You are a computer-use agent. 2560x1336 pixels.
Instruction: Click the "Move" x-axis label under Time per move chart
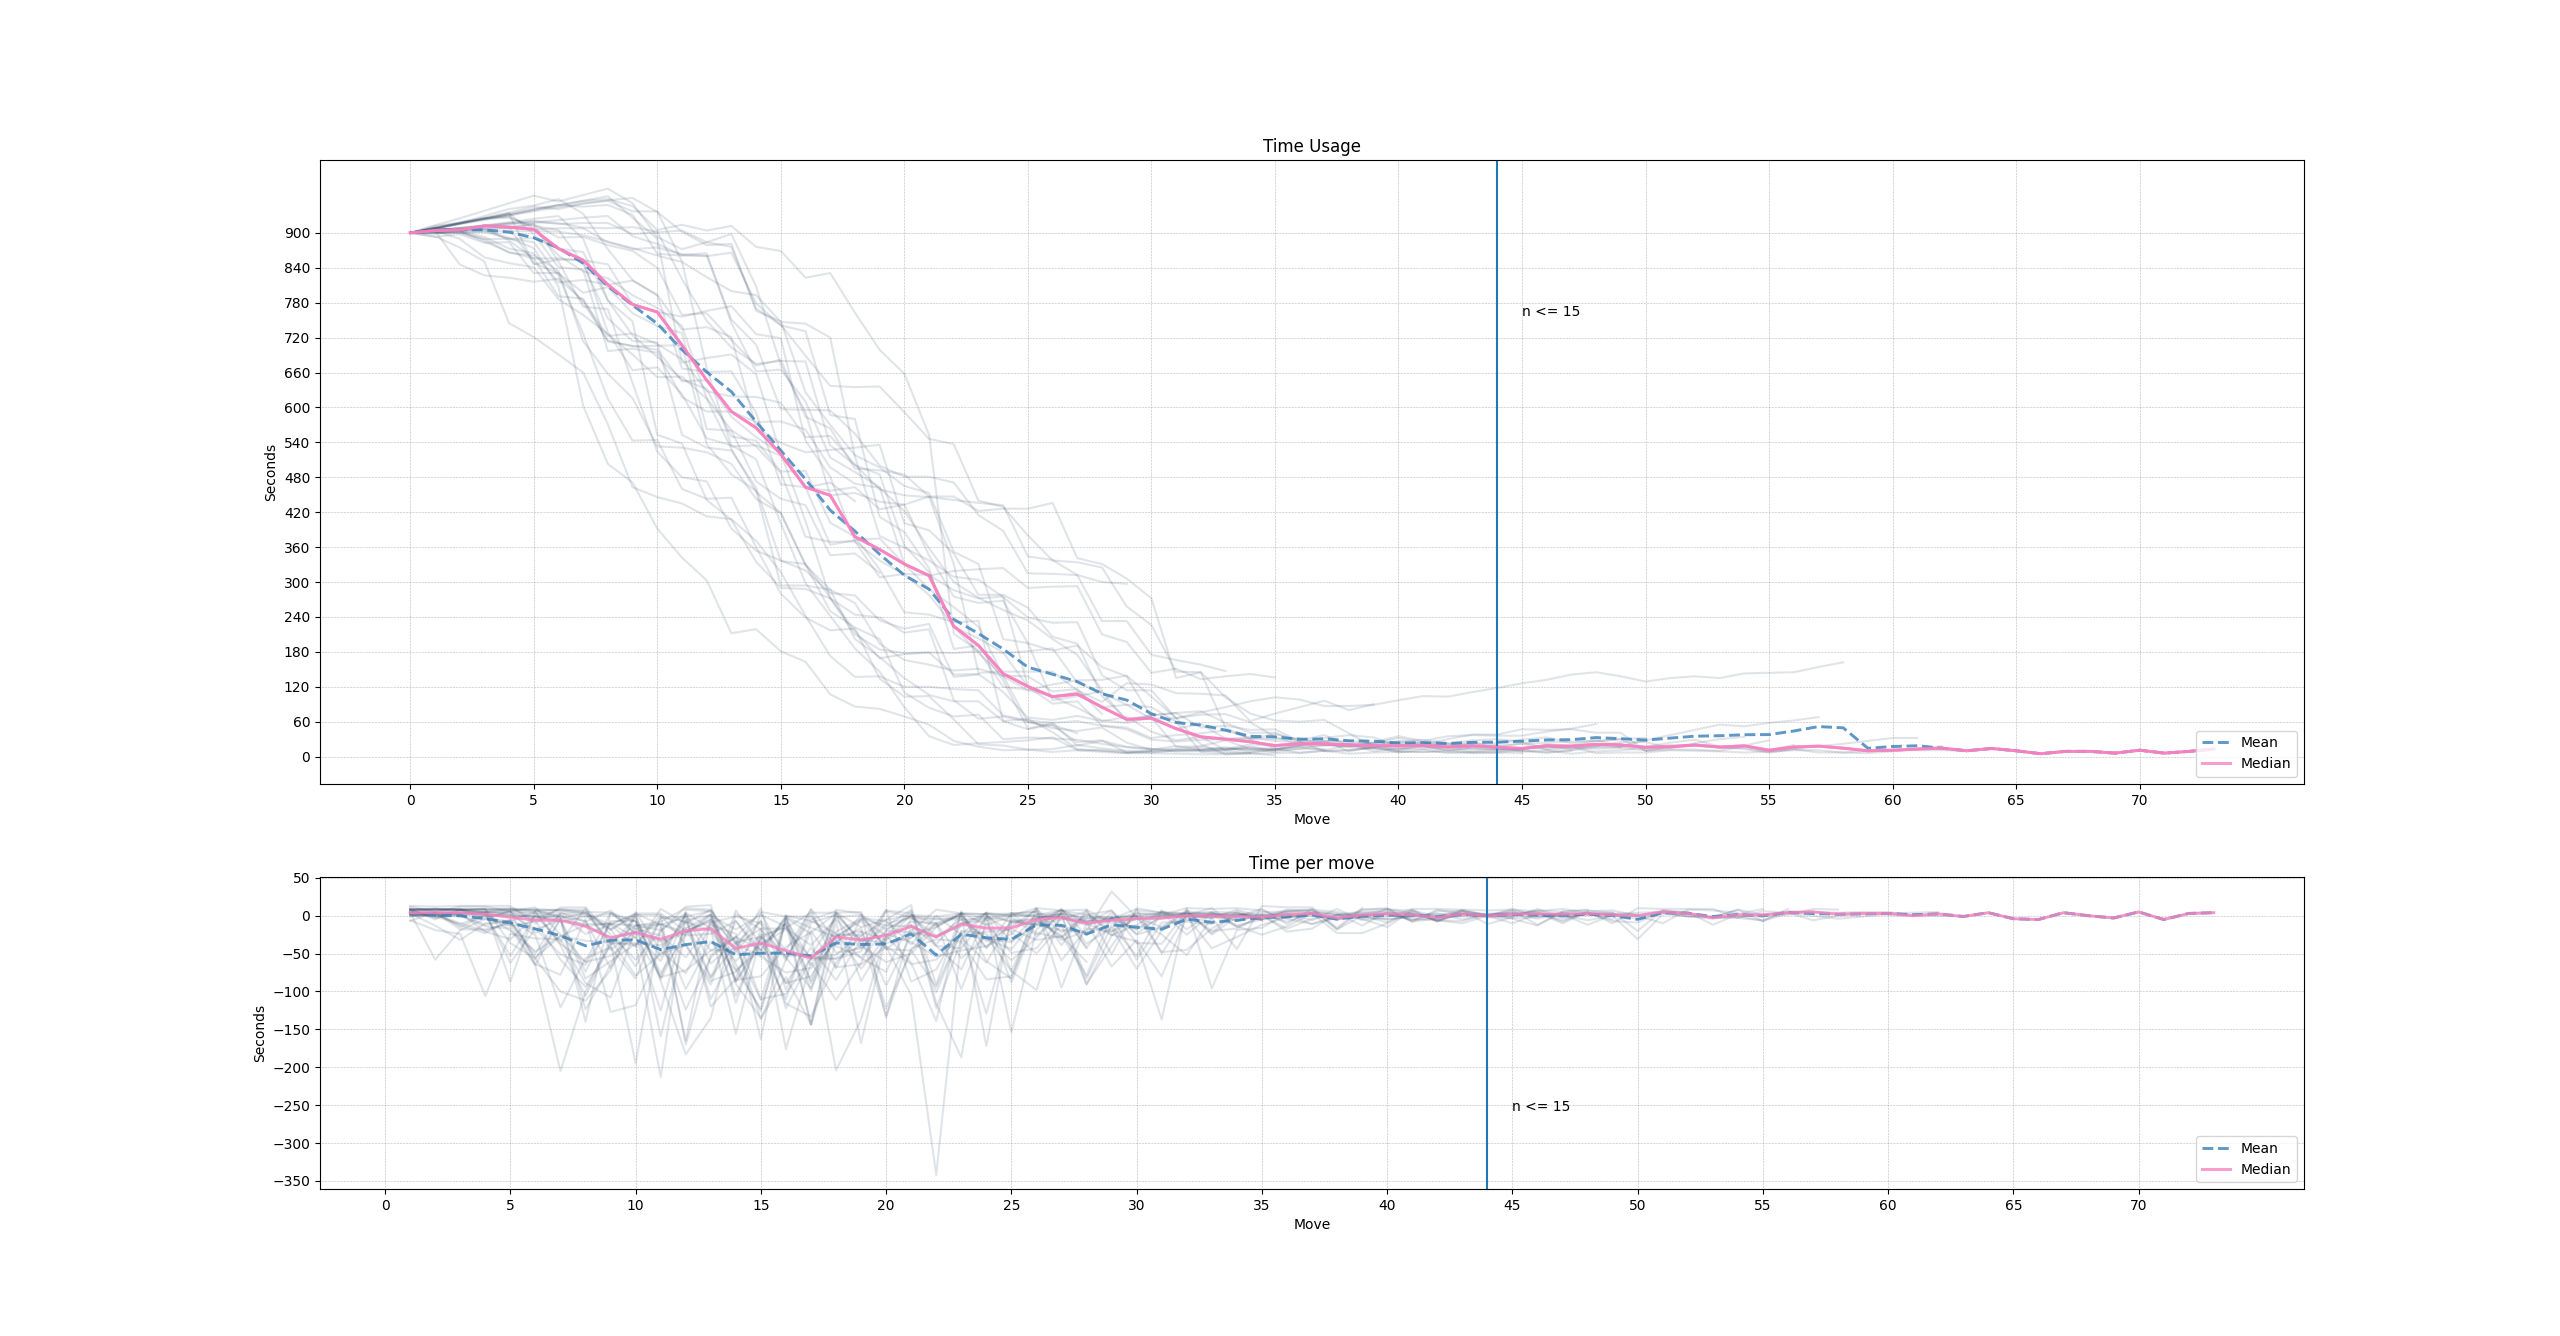pos(1311,1224)
